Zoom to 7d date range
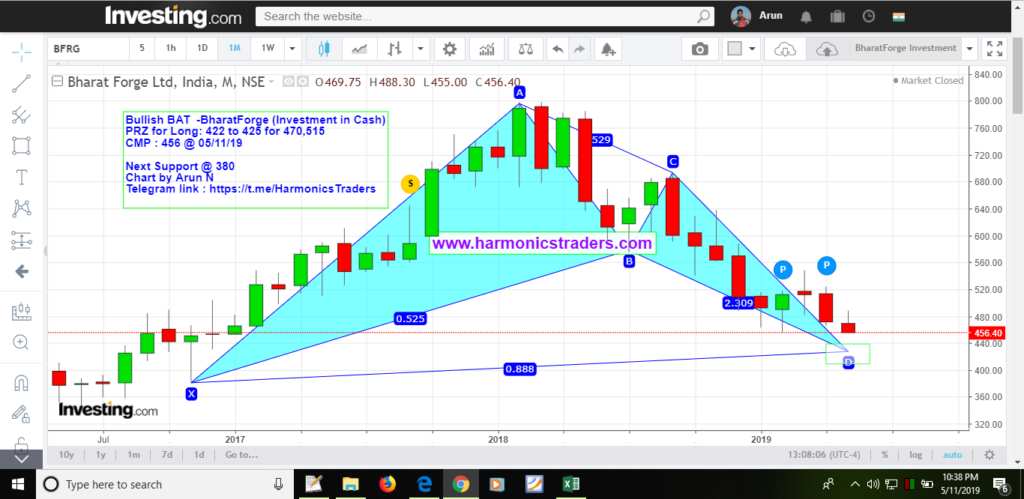The height and width of the screenshot is (499, 1024). 167,455
